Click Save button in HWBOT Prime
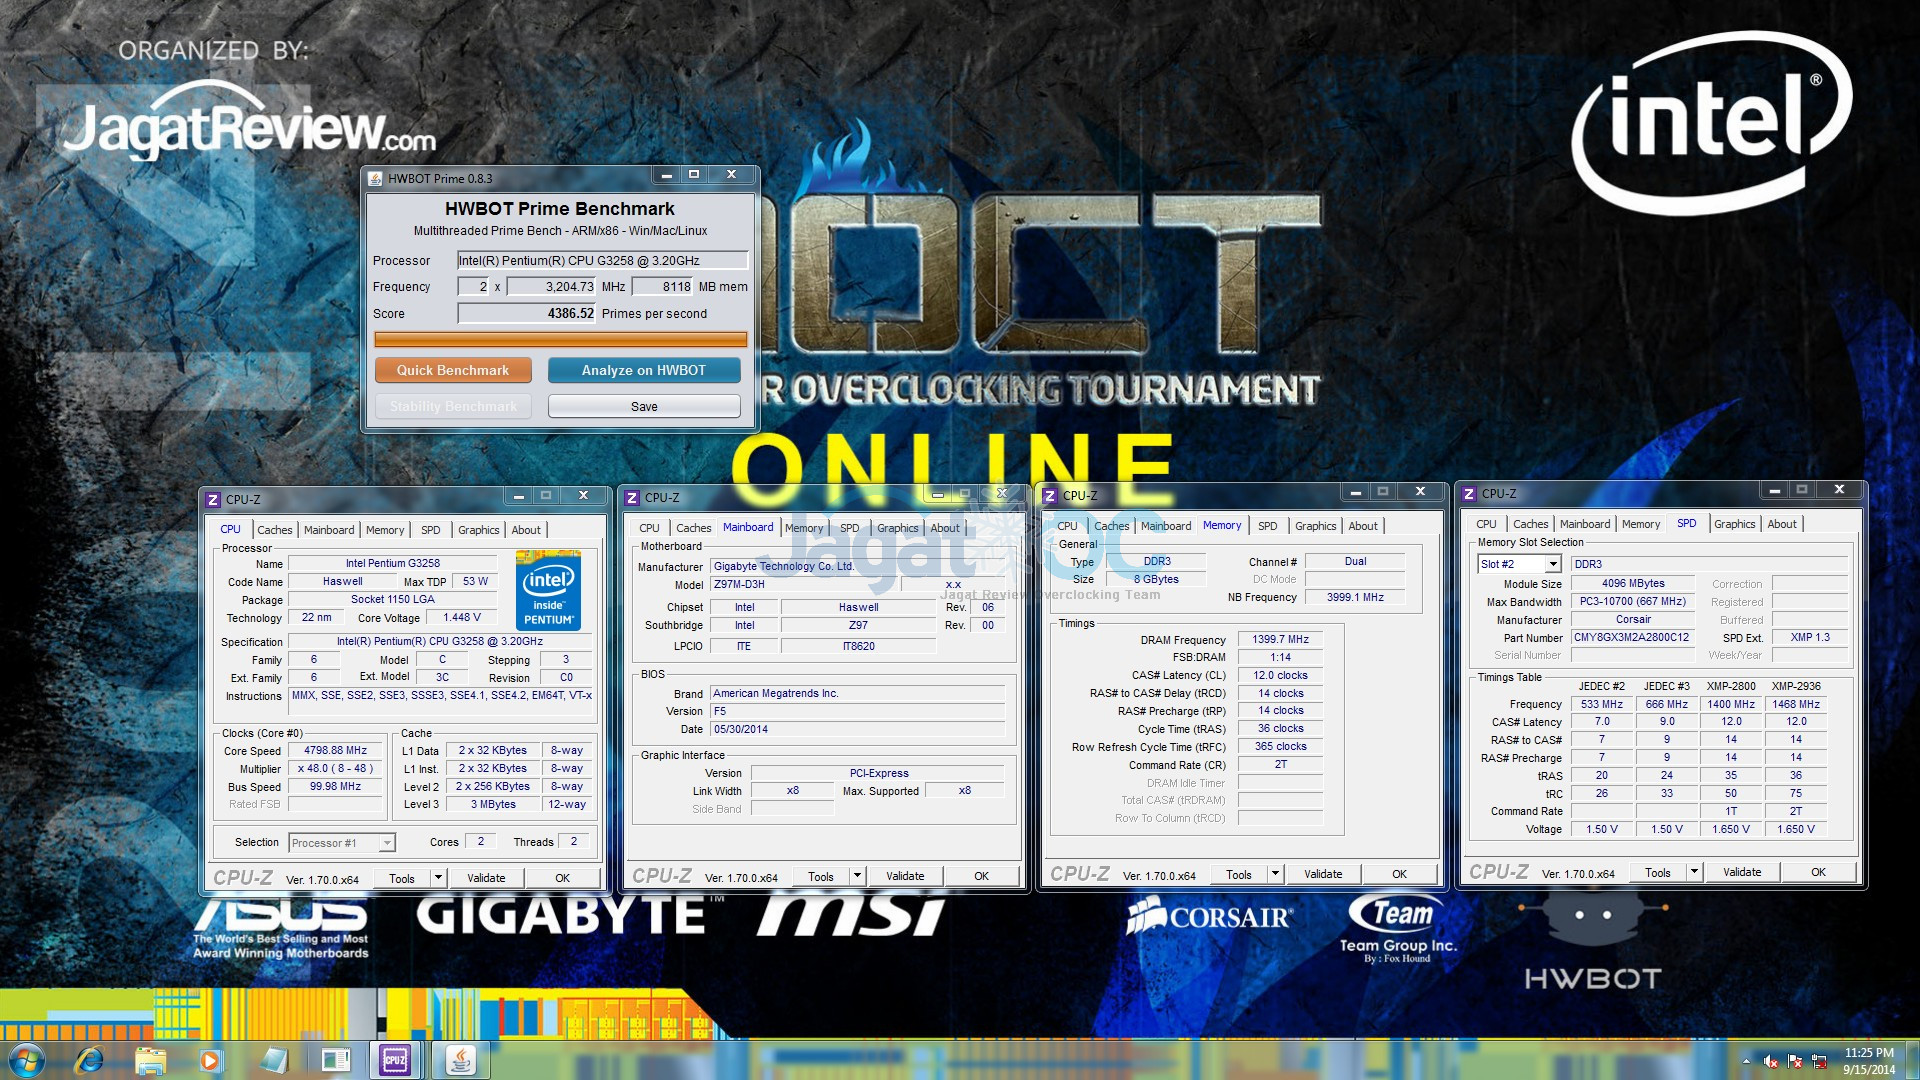This screenshot has width=1920, height=1080. [644, 406]
